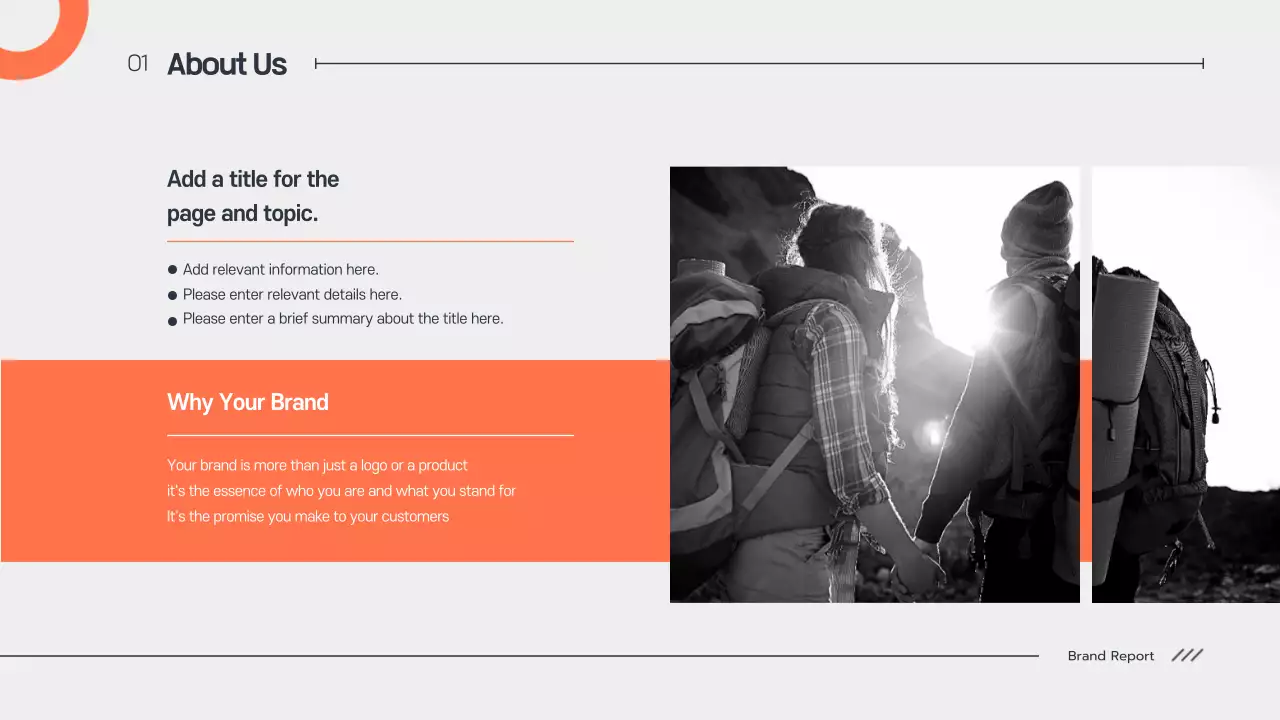The image size is (1280, 720).
Task: Click the Brand Report footer label
Action: pyautogui.click(x=1110, y=656)
